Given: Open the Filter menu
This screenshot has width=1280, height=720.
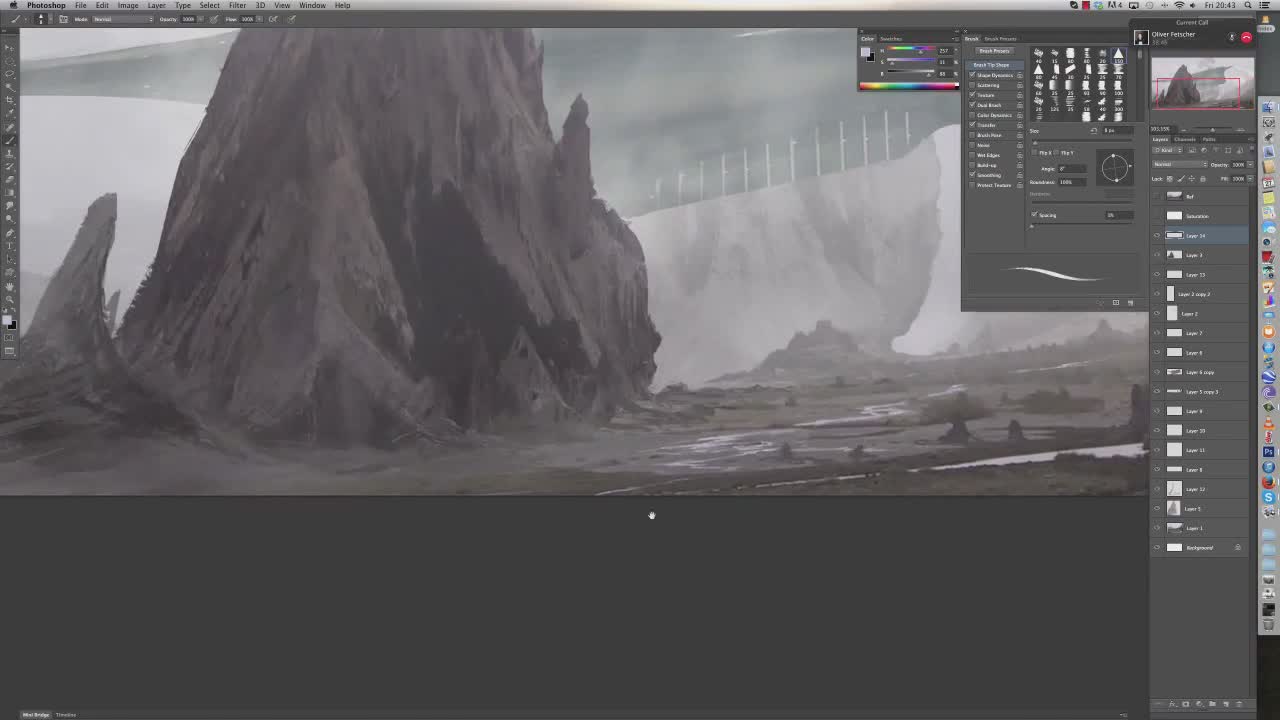Looking at the screenshot, I should point(237,5).
